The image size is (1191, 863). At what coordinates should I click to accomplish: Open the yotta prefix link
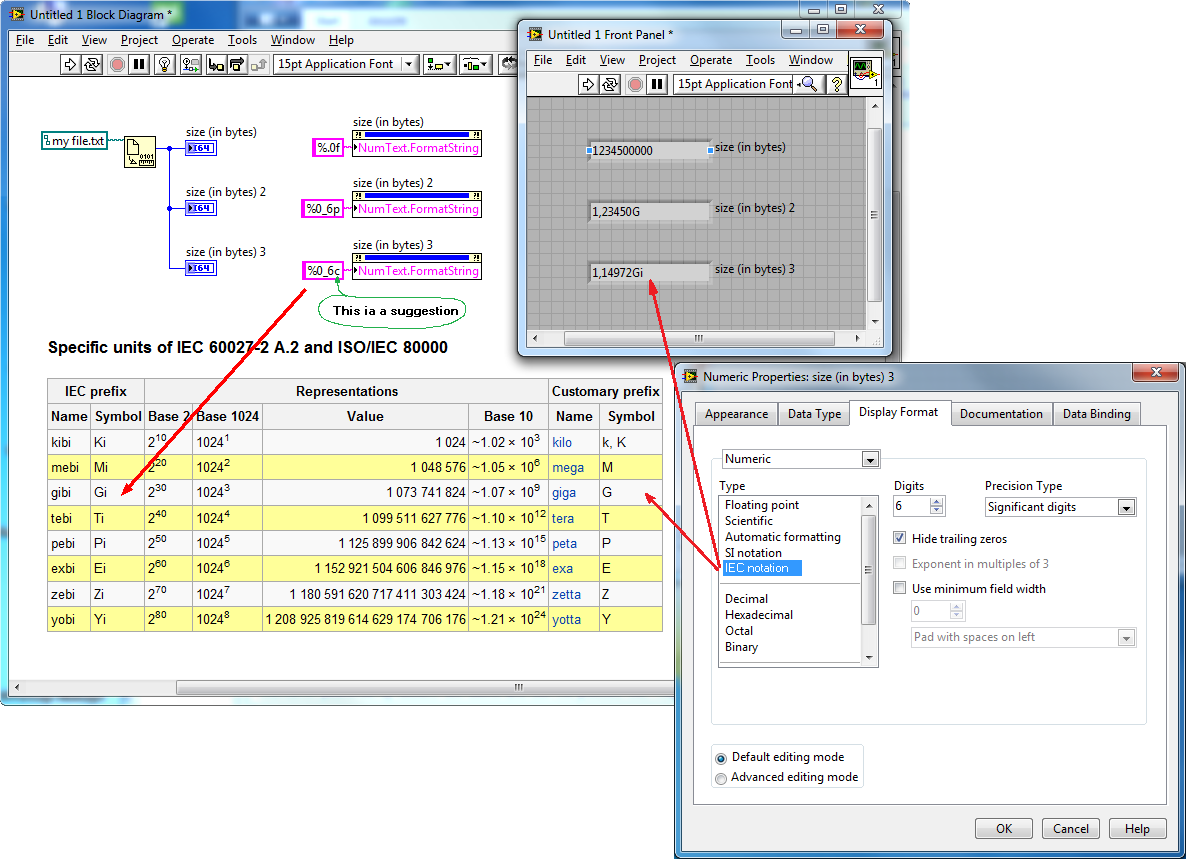[x=567, y=619]
